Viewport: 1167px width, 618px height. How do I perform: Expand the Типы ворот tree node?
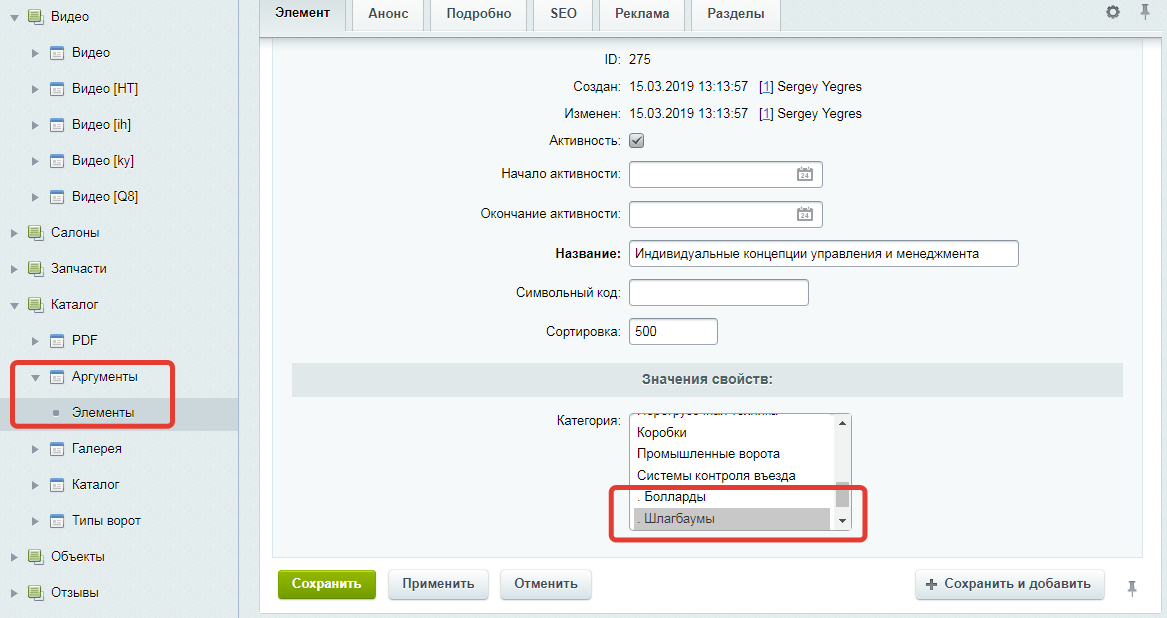[x=35, y=521]
